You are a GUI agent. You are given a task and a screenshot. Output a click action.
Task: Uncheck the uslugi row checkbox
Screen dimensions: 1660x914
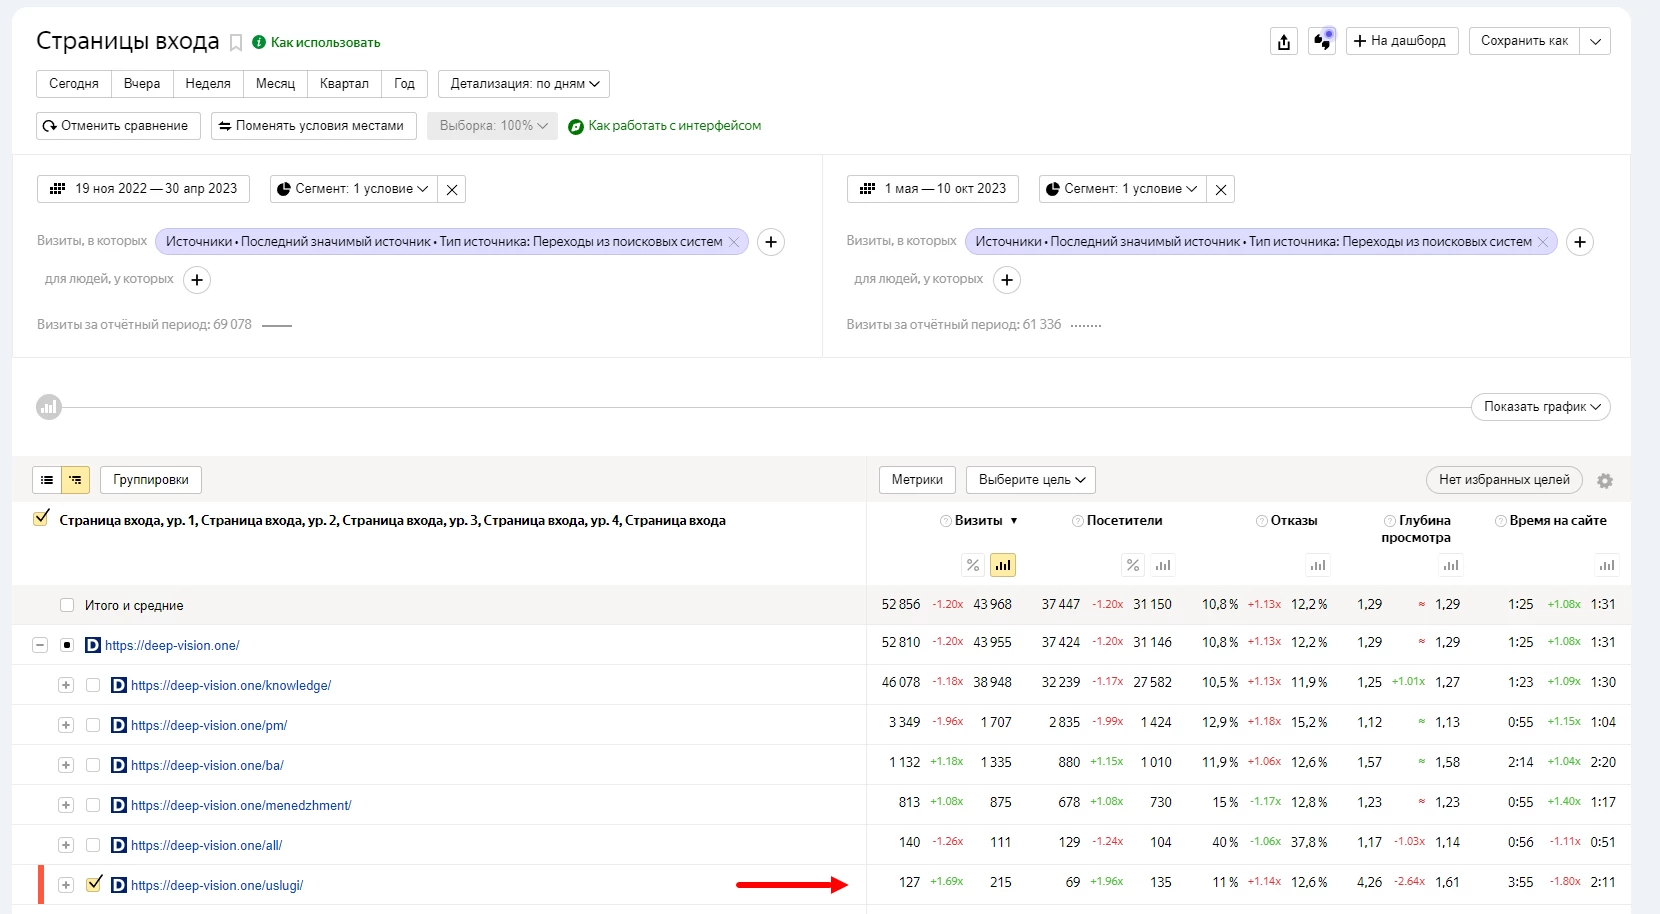coord(94,884)
